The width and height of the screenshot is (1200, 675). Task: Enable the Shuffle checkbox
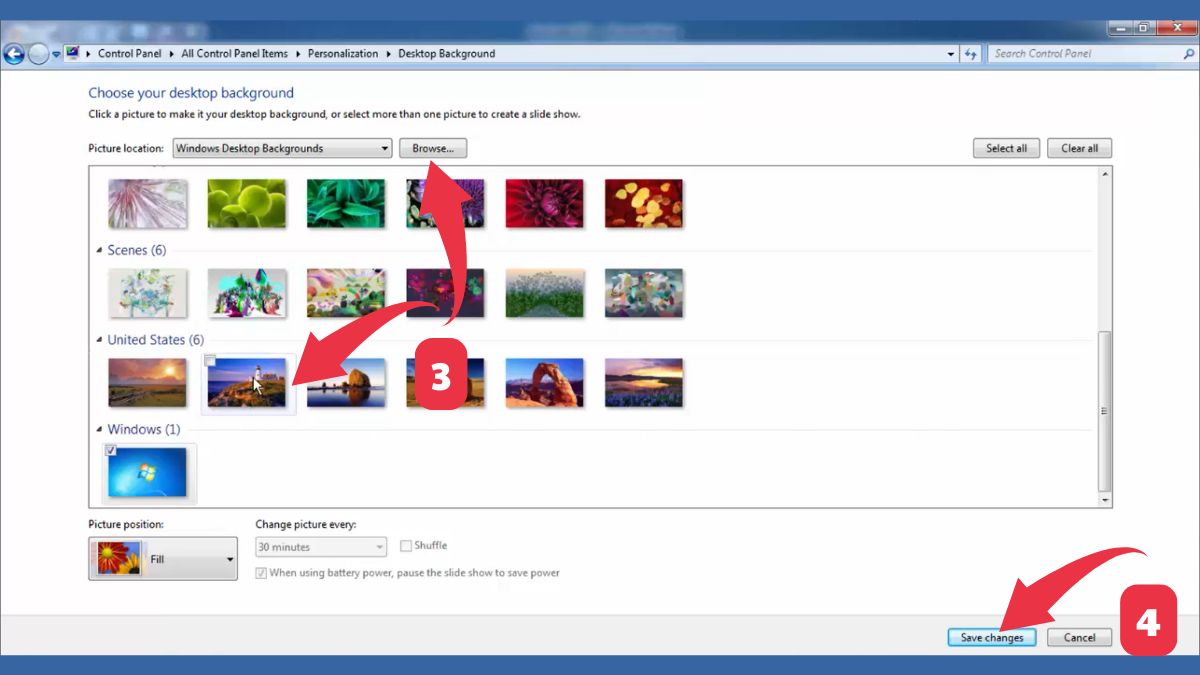tap(405, 545)
